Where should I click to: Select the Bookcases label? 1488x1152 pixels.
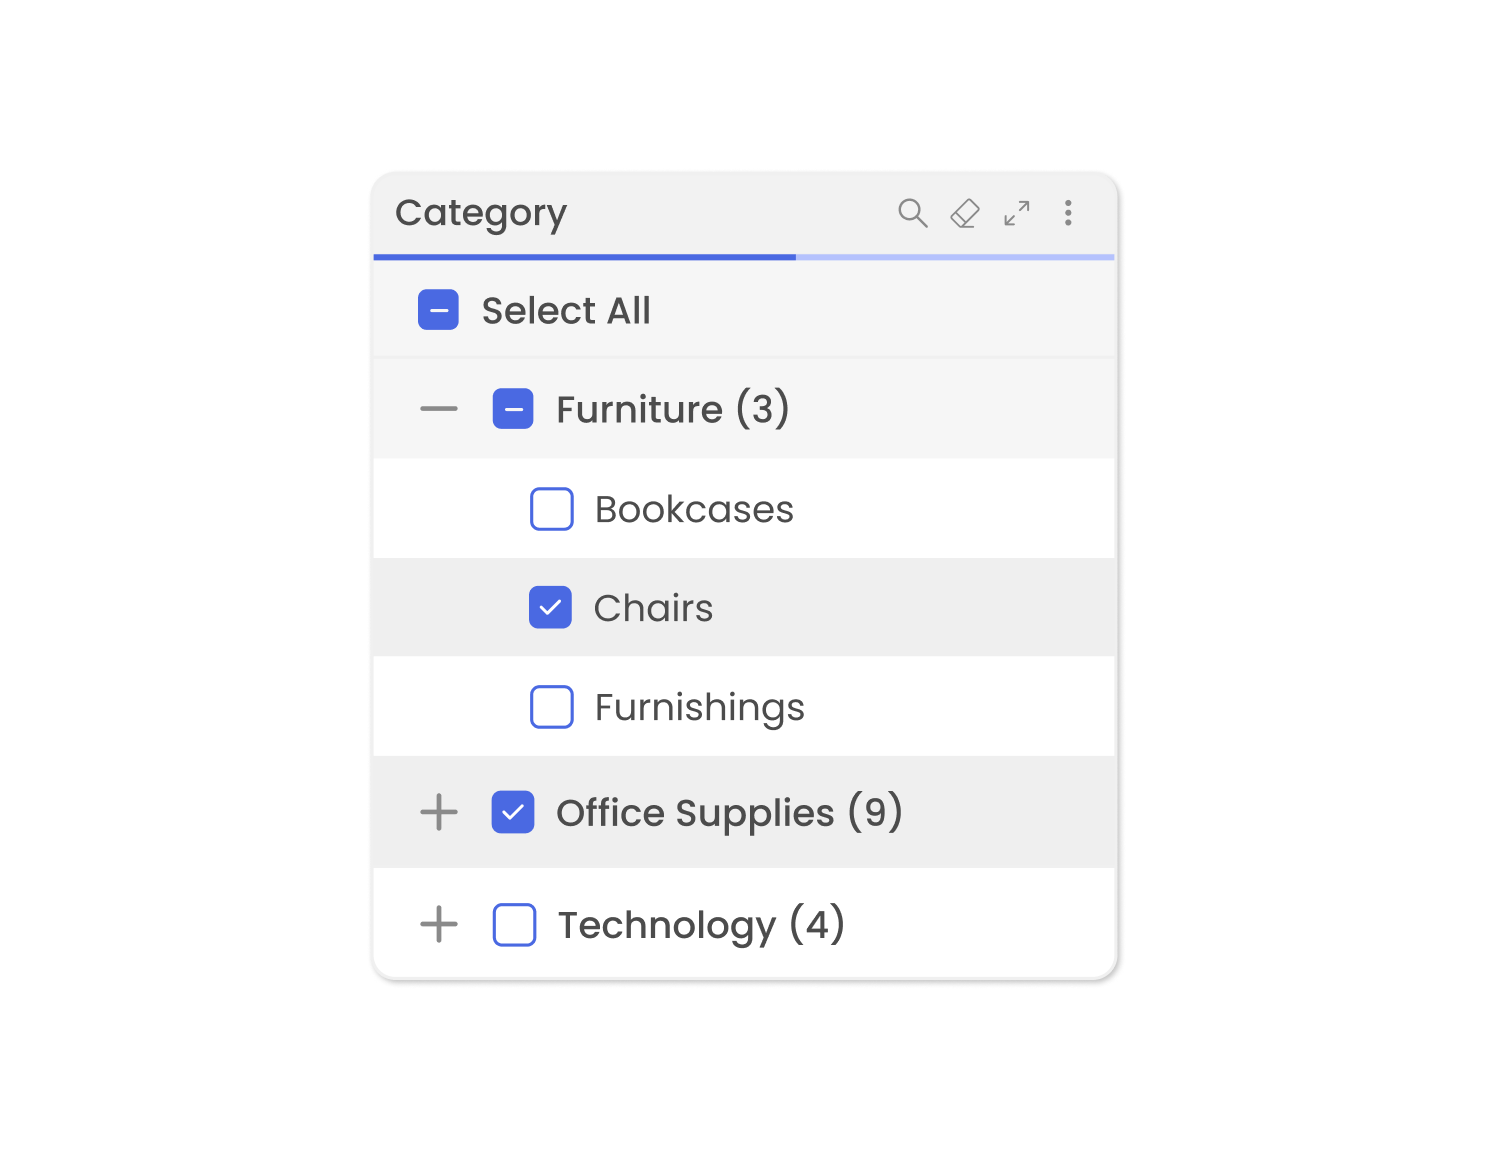(694, 509)
